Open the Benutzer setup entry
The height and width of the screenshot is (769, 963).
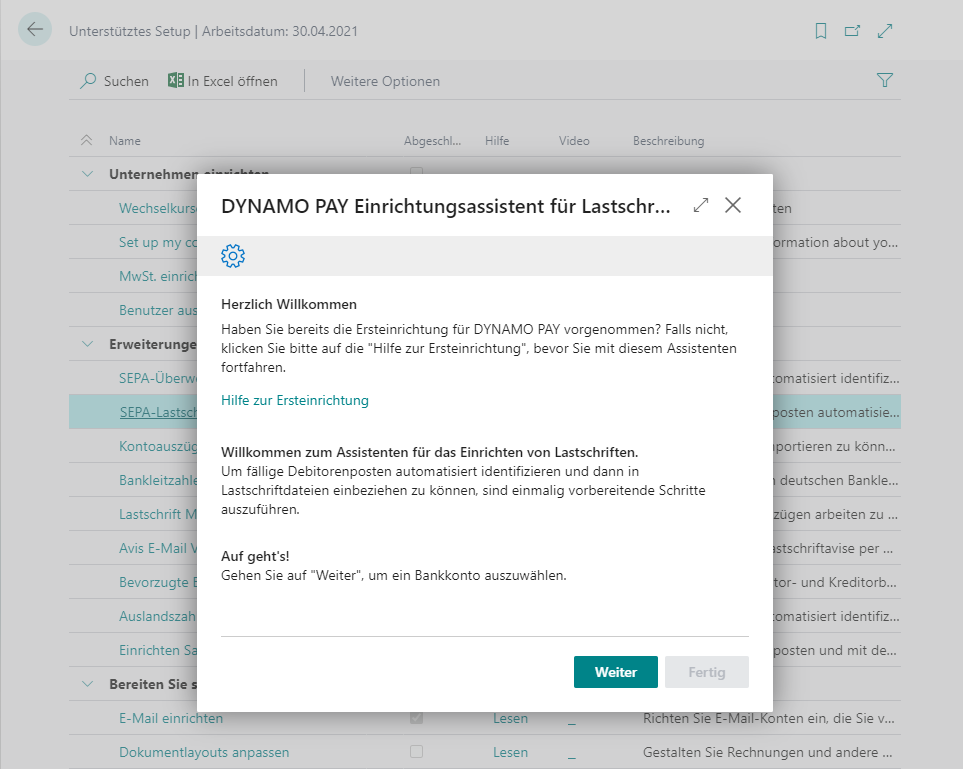158,310
